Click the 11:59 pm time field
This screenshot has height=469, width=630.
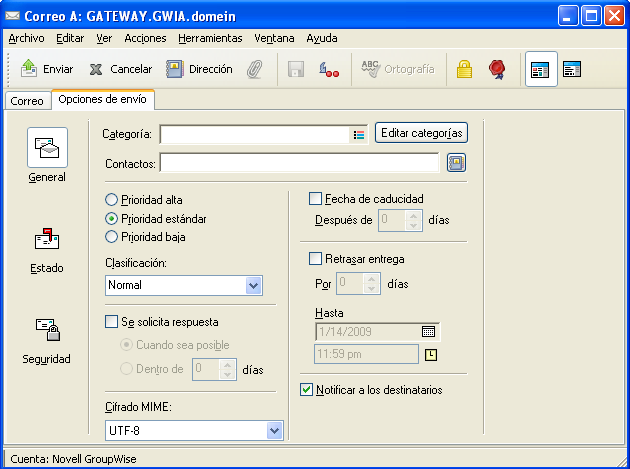click(x=366, y=354)
